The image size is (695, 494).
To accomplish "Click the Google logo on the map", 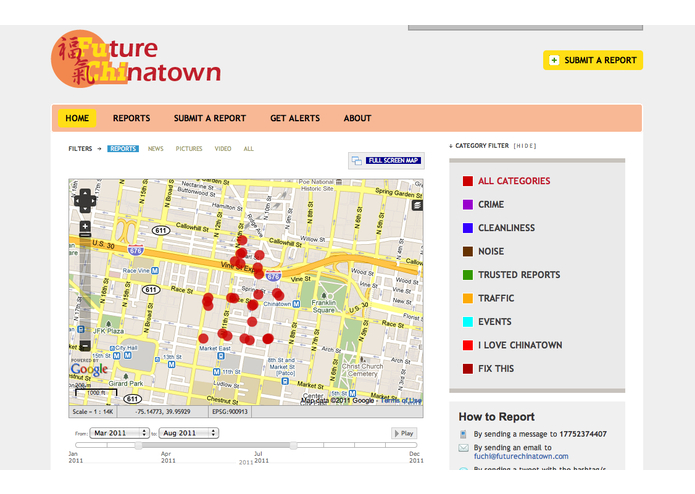I will [x=89, y=369].
